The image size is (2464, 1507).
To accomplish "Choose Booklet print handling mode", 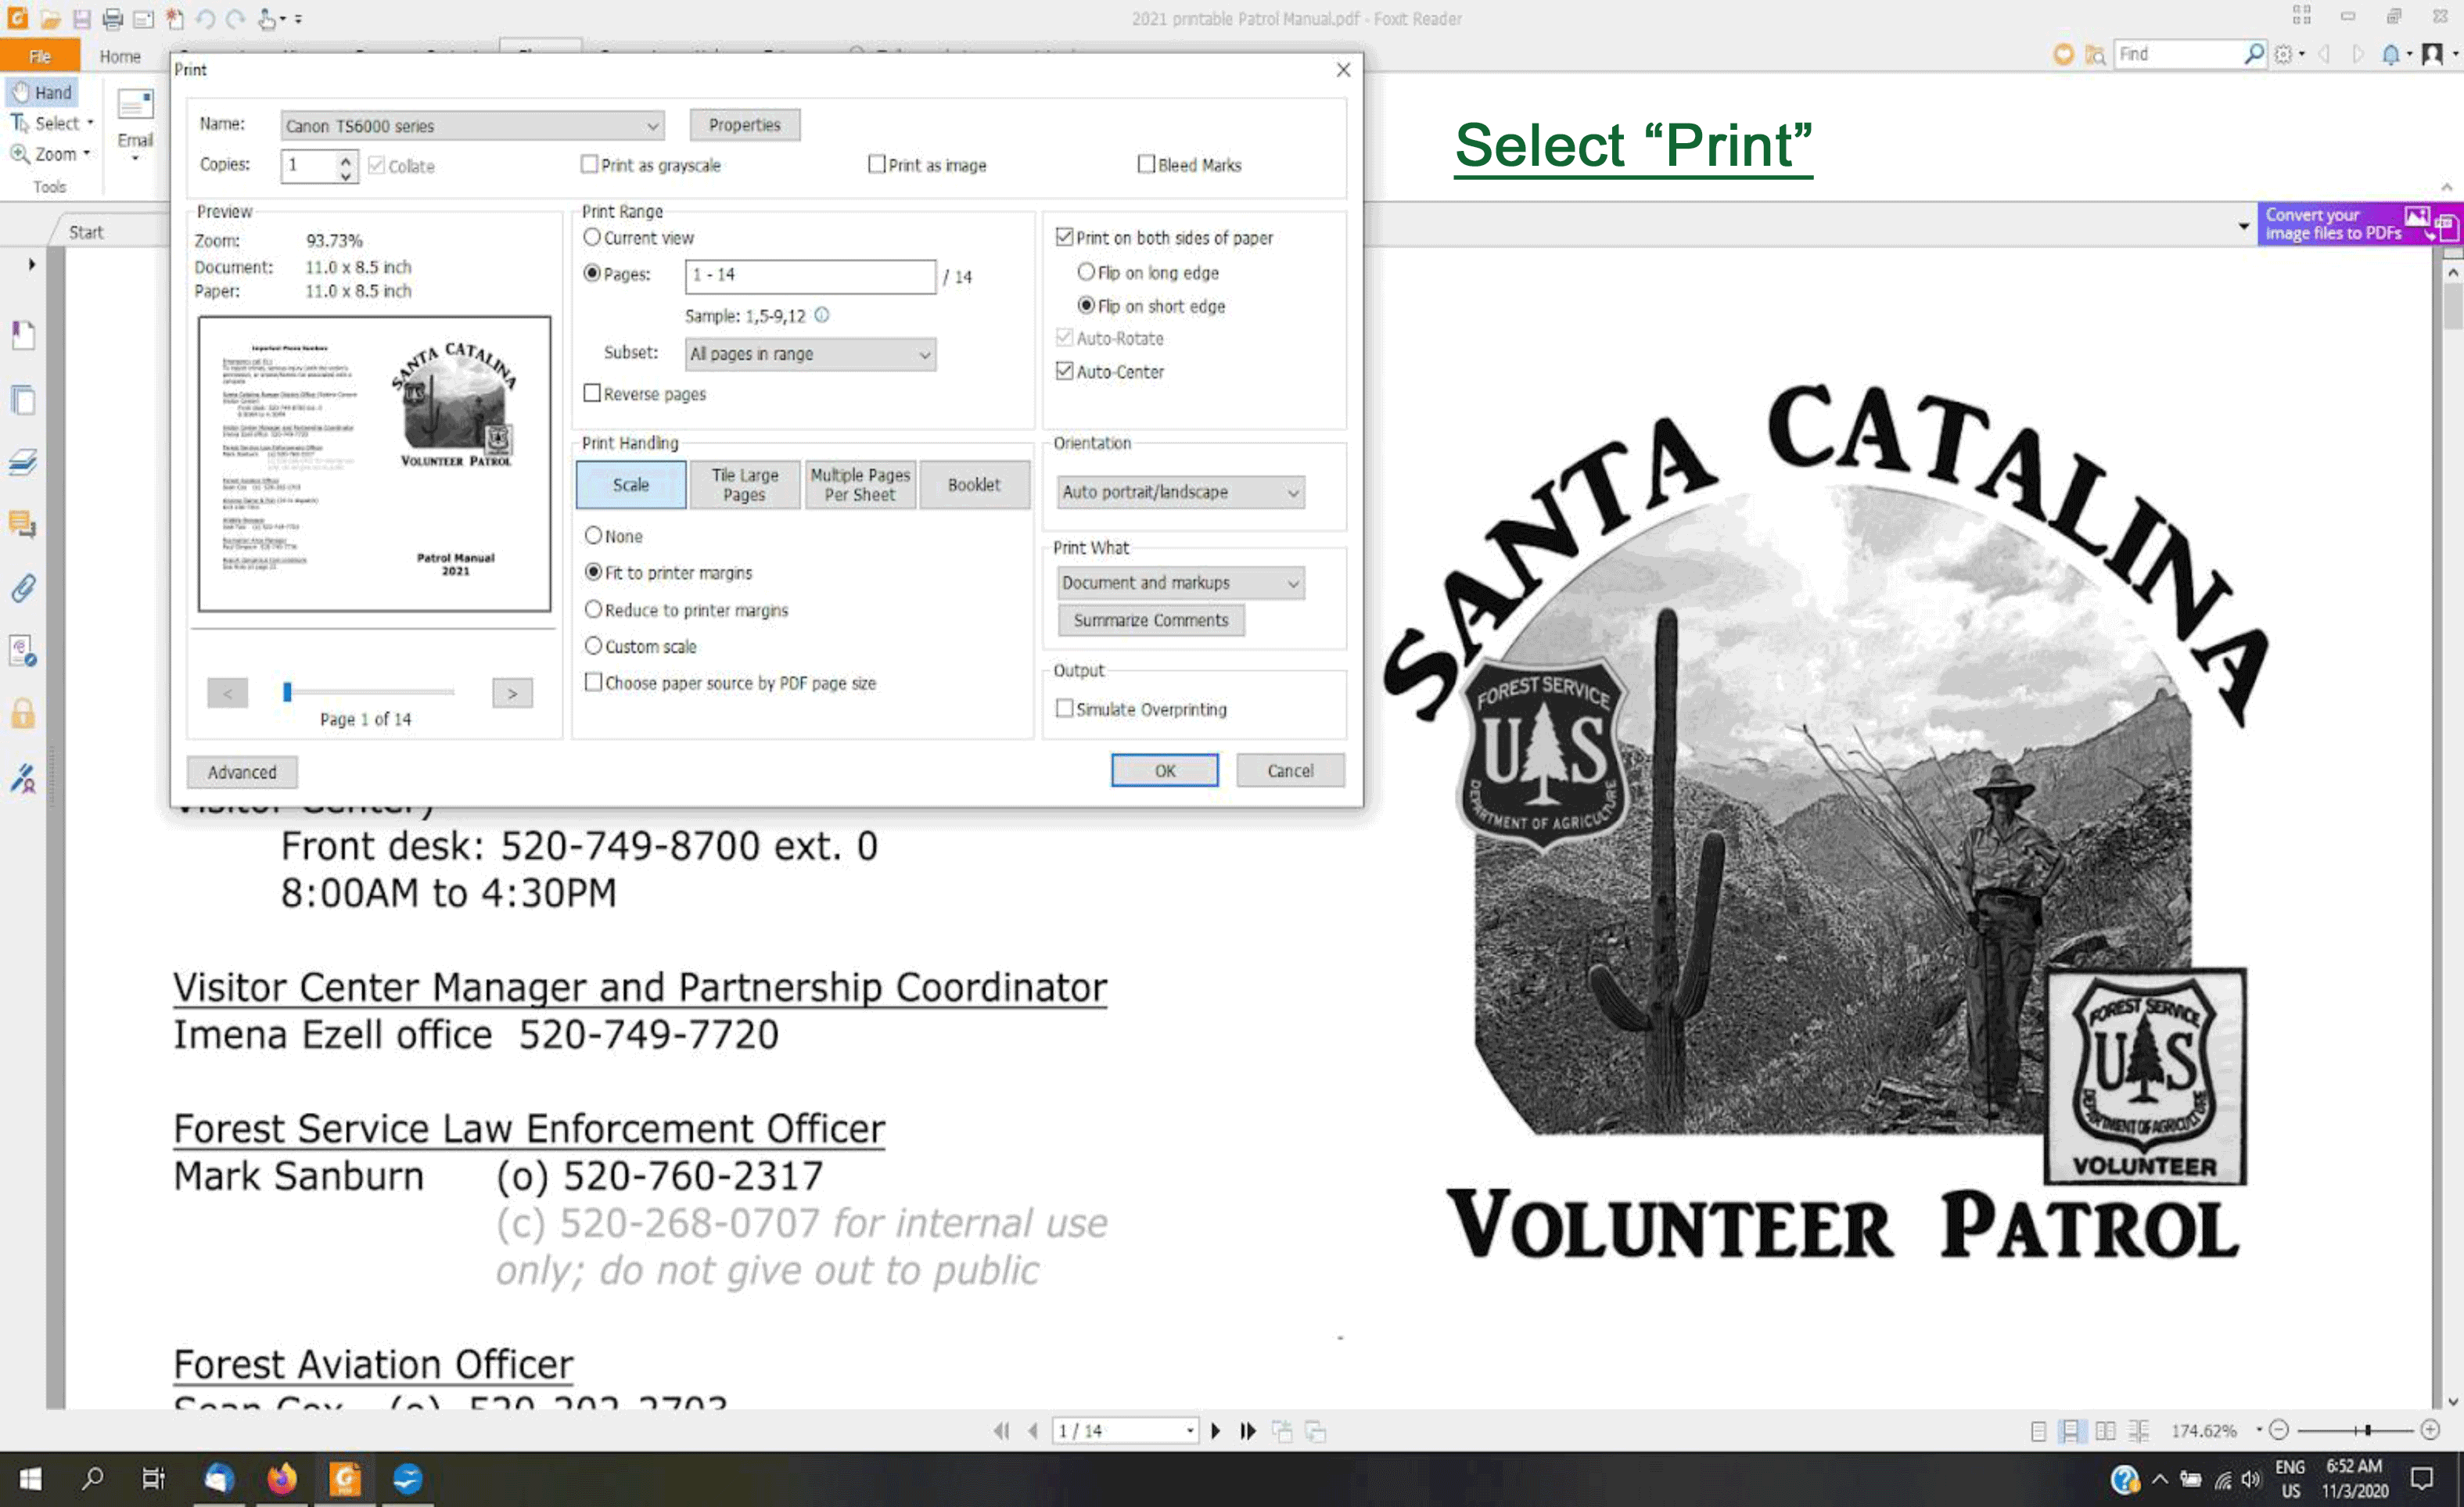I will point(974,484).
